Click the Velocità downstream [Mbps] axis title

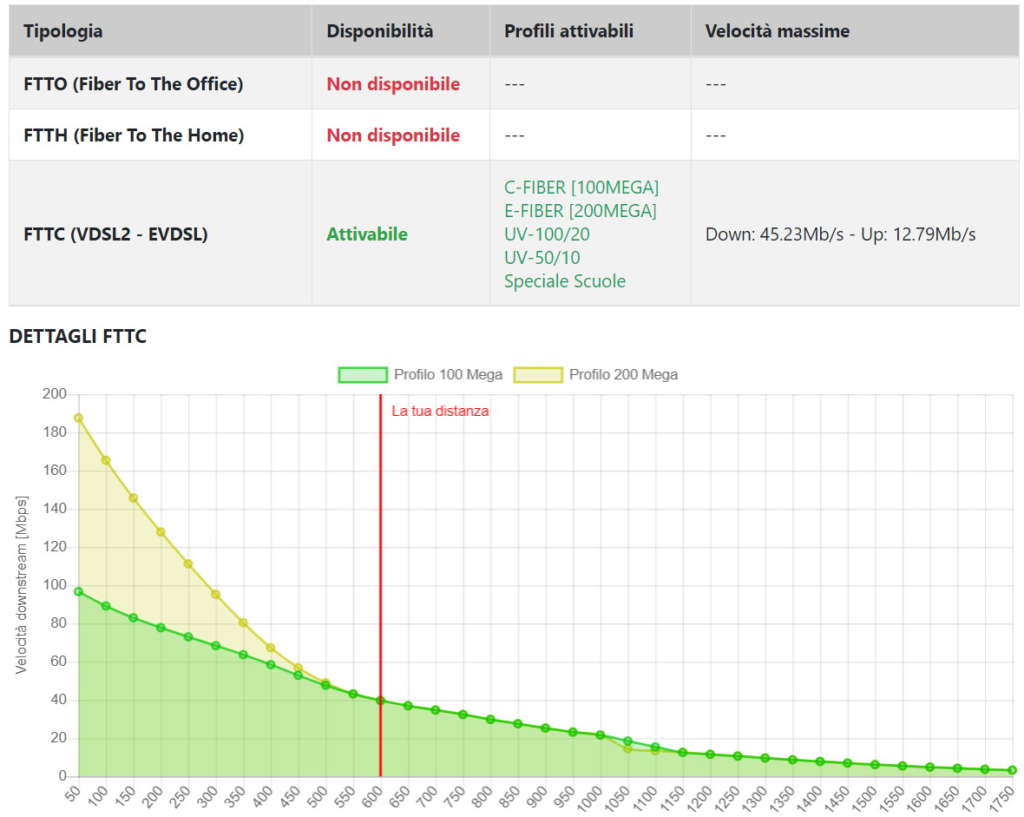coord(22,585)
